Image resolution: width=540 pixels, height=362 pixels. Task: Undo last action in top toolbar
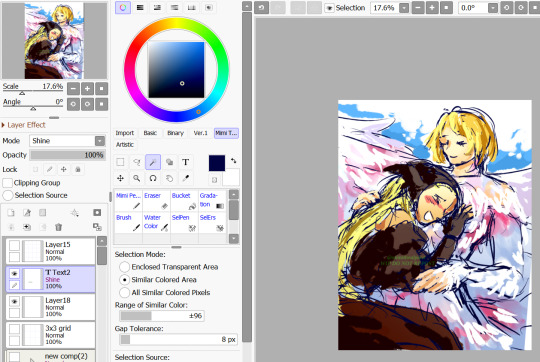click(x=261, y=8)
